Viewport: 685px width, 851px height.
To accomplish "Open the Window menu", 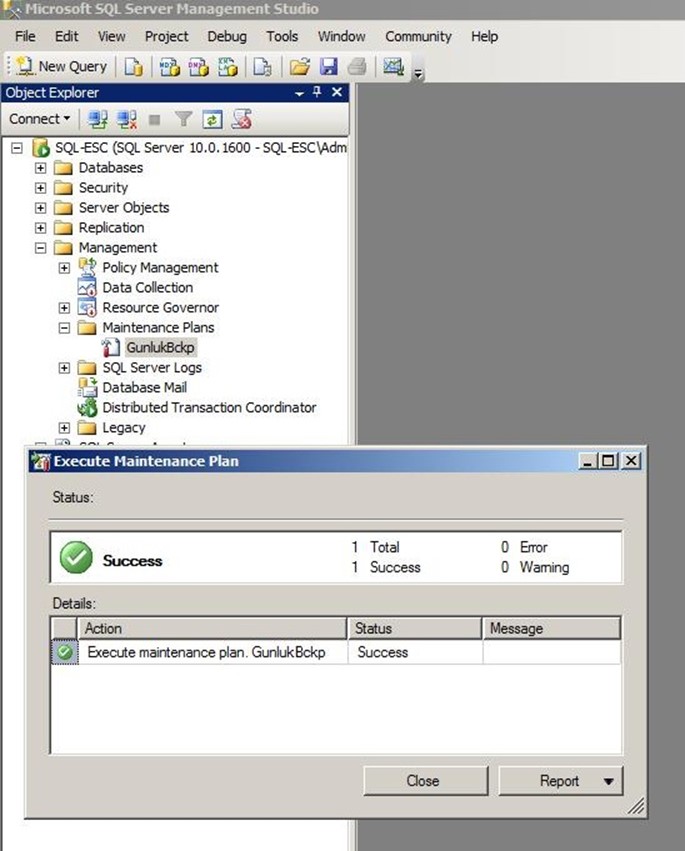I will 341,36.
